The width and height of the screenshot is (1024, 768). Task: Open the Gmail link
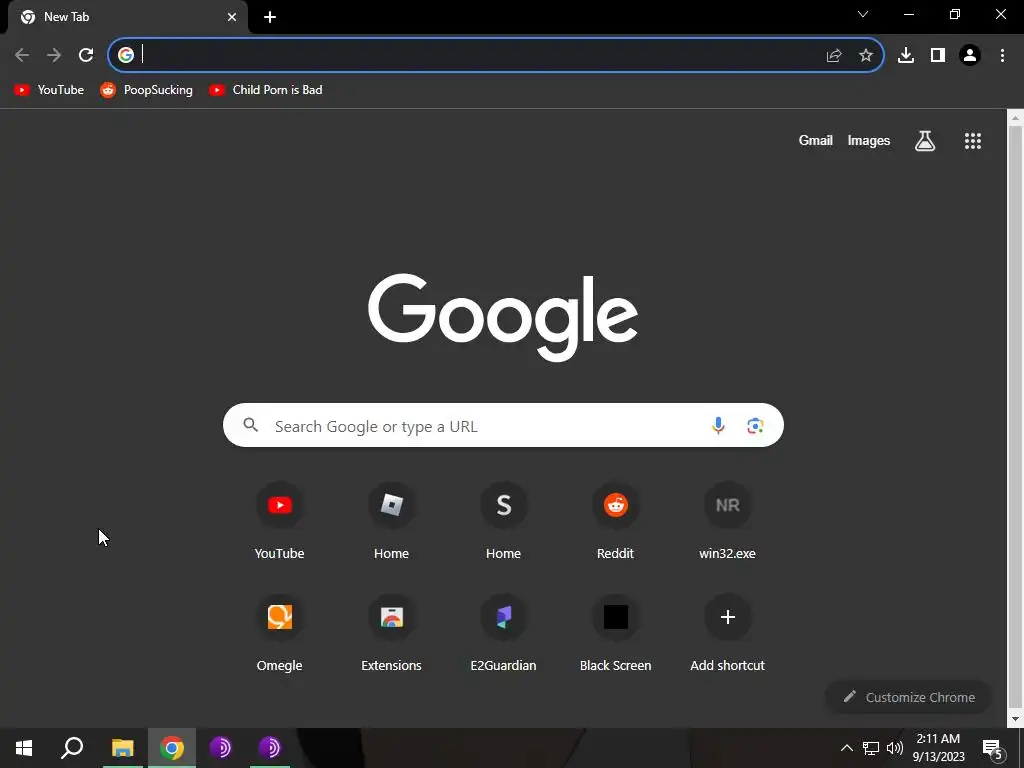coord(815,140)
